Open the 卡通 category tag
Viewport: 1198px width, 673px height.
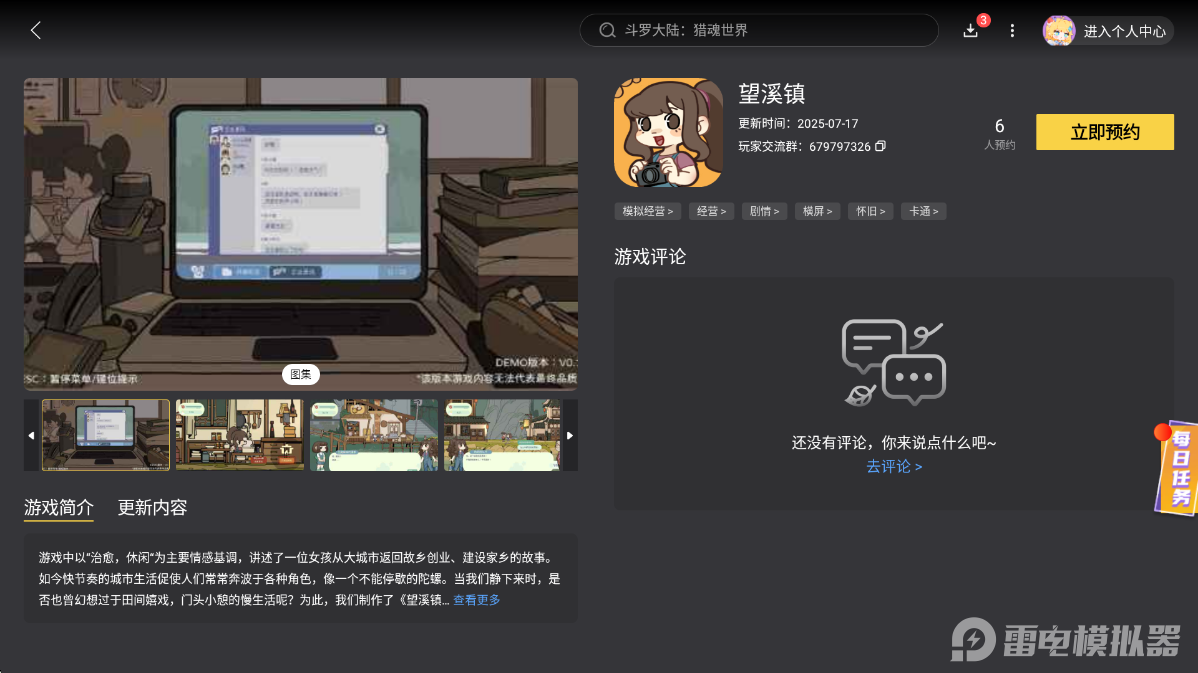923,211
